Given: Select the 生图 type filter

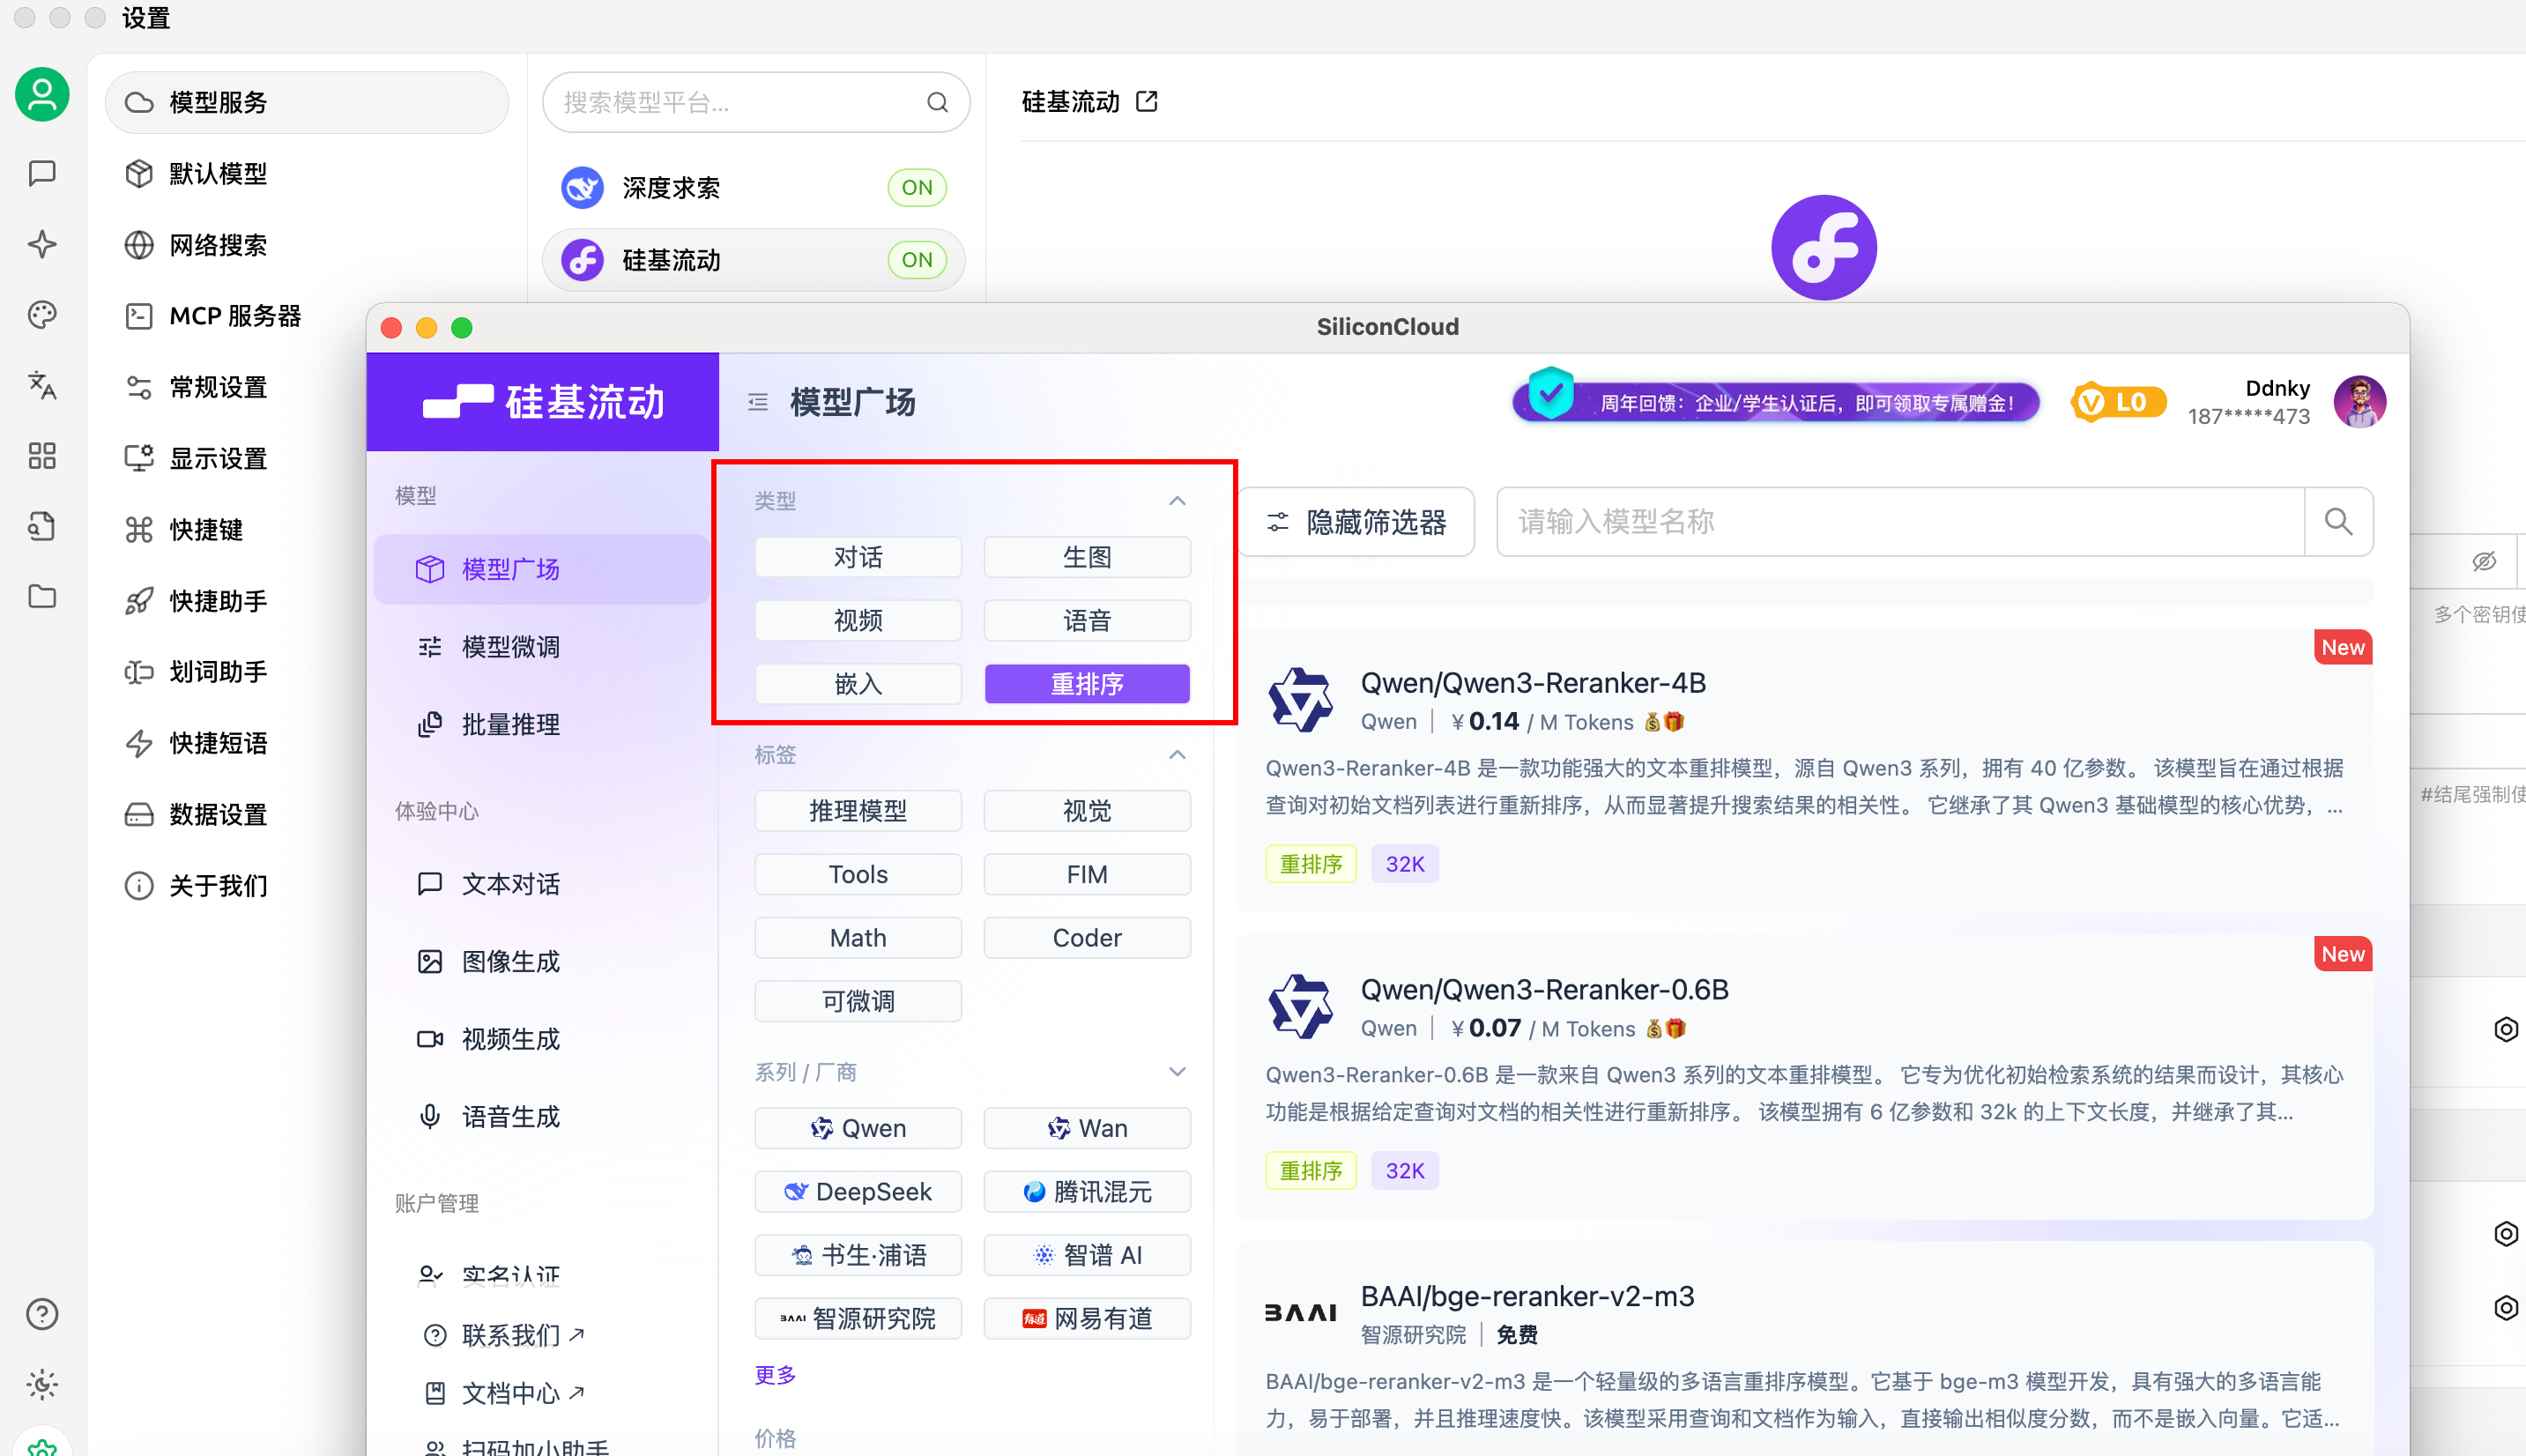Looking at the screenshot, I should tap(1087, 557).
